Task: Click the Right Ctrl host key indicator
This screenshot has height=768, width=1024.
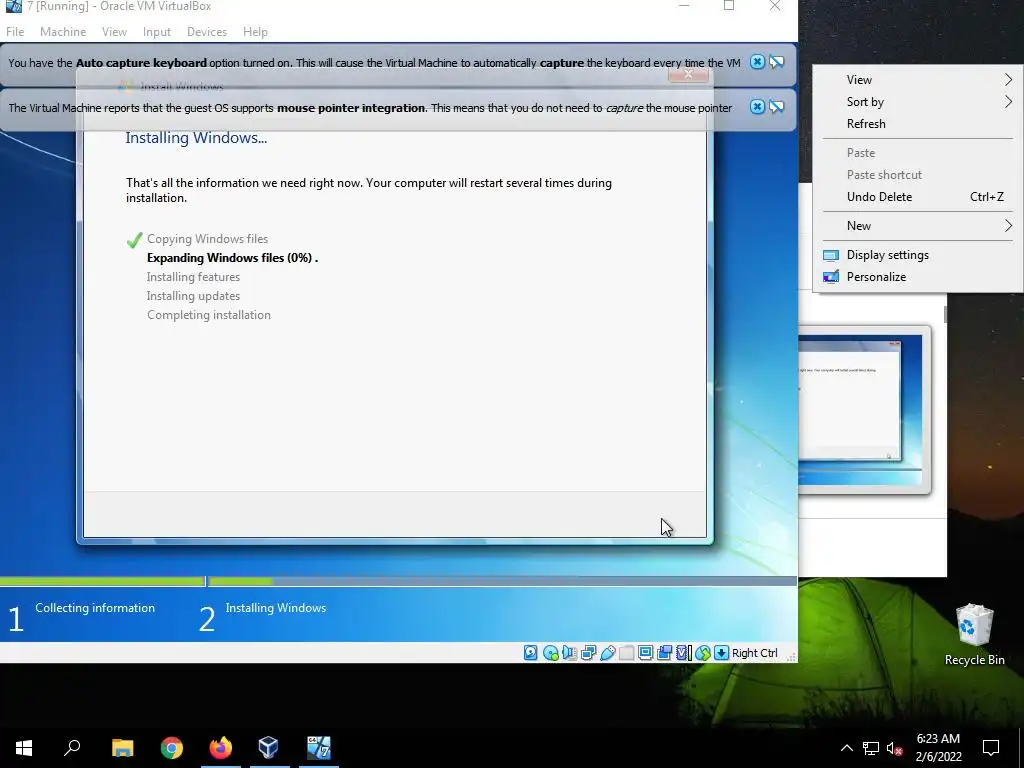Action: tap(754, 653)
